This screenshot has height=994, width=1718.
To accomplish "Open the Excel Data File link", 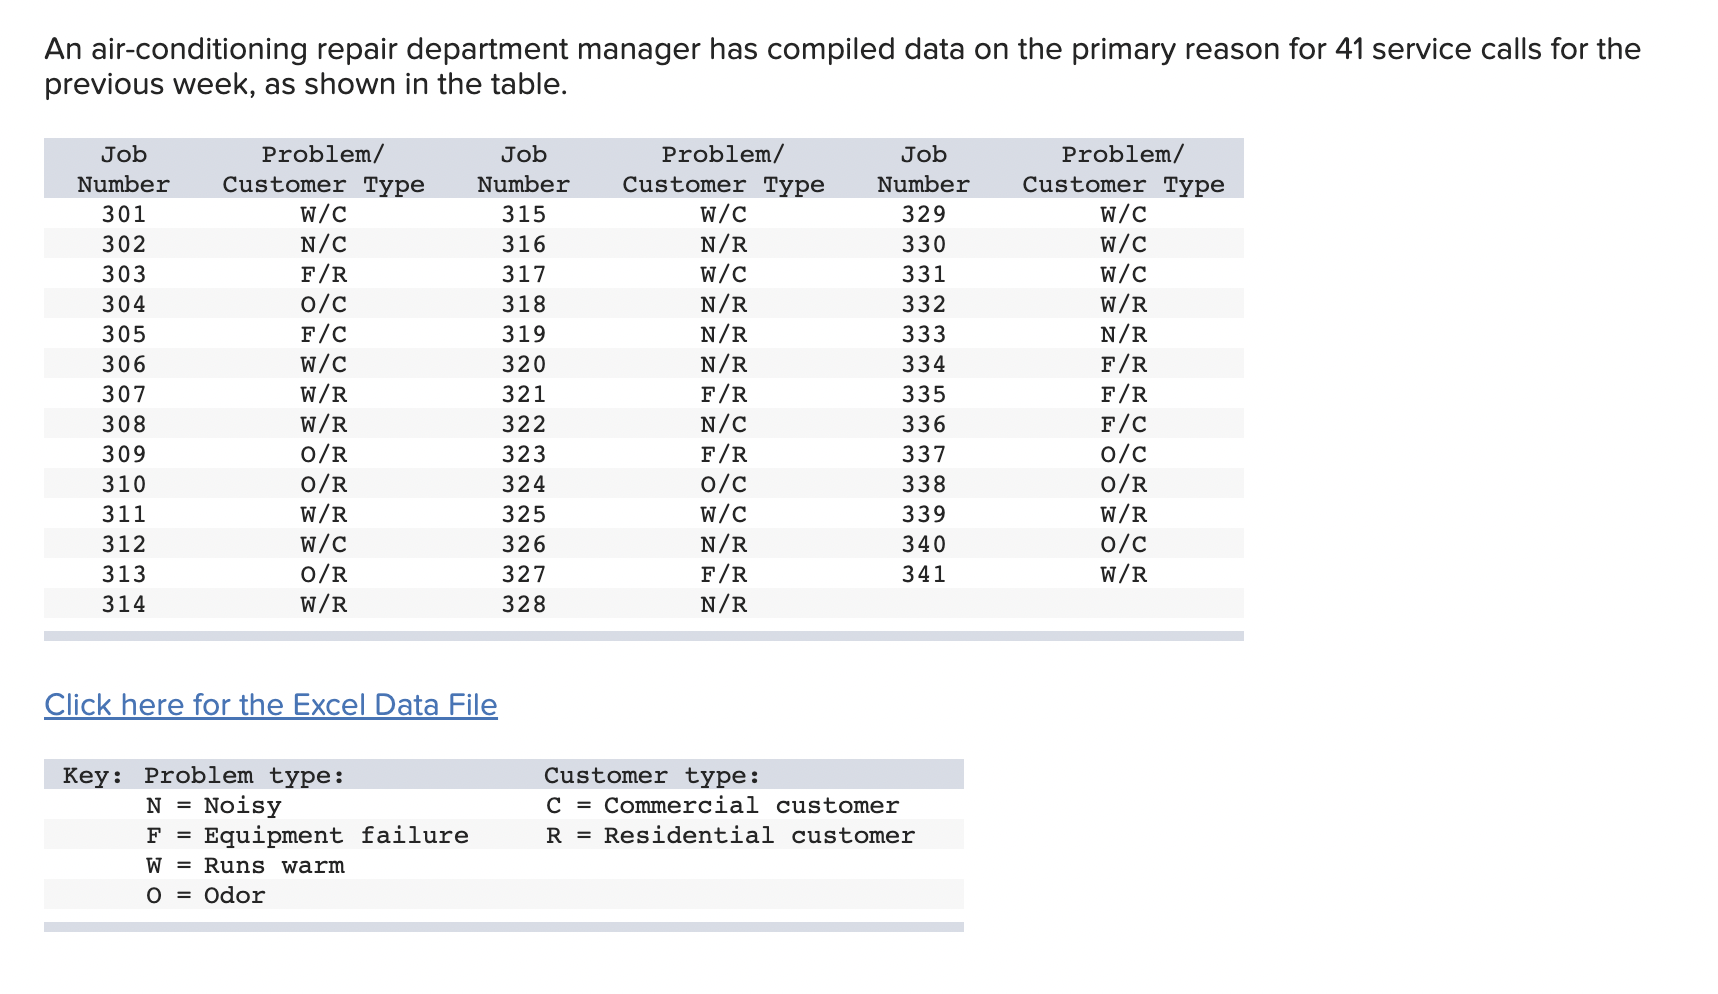I will pyautogui.click(x=271, y=705).
